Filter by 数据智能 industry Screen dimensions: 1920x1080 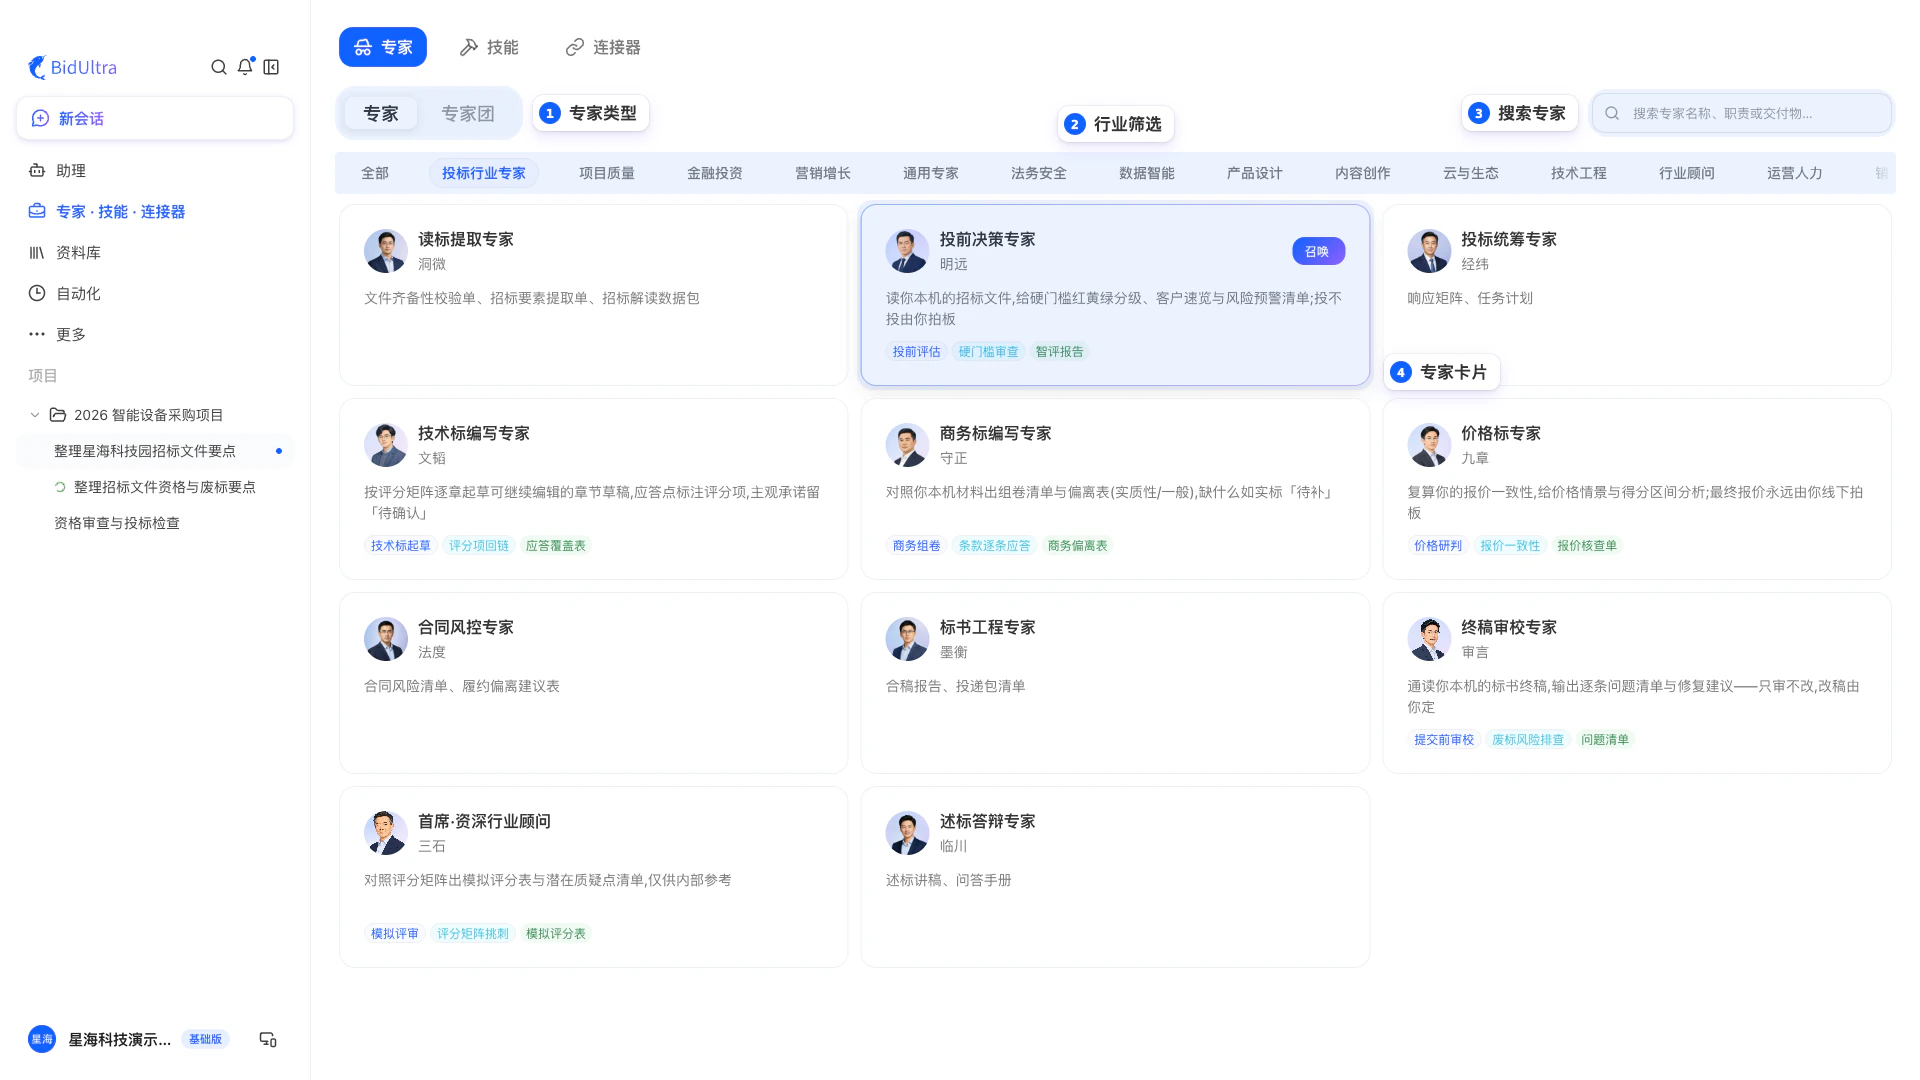click(x=1147, y=173)
